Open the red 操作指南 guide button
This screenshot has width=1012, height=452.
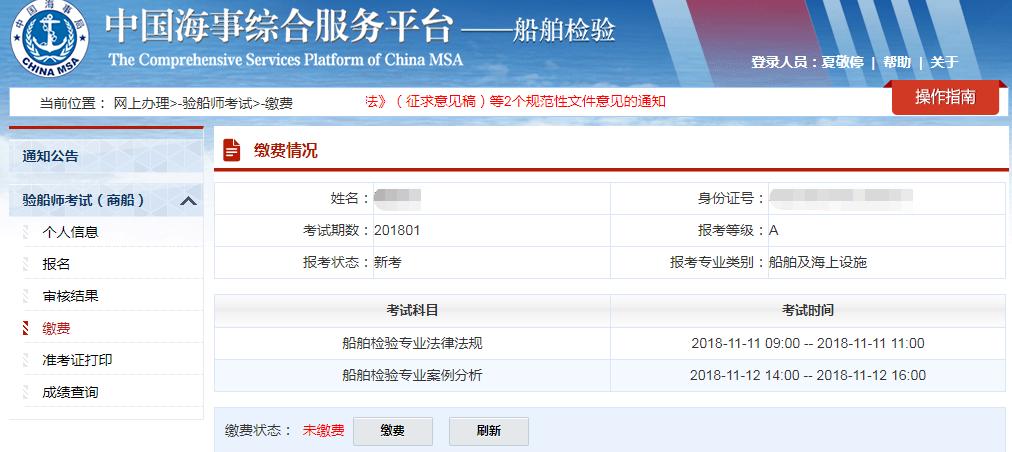point(944,97)
